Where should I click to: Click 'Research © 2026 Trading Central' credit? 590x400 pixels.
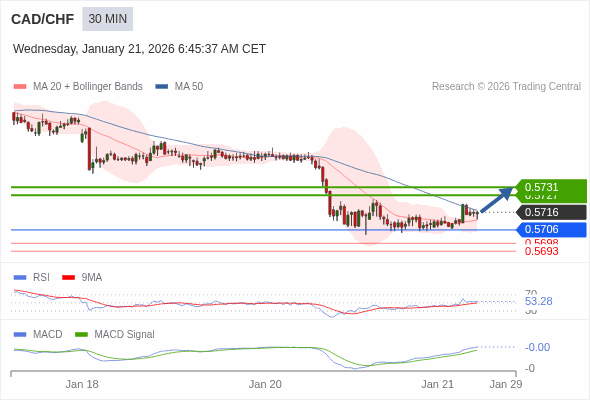(506, 87)
